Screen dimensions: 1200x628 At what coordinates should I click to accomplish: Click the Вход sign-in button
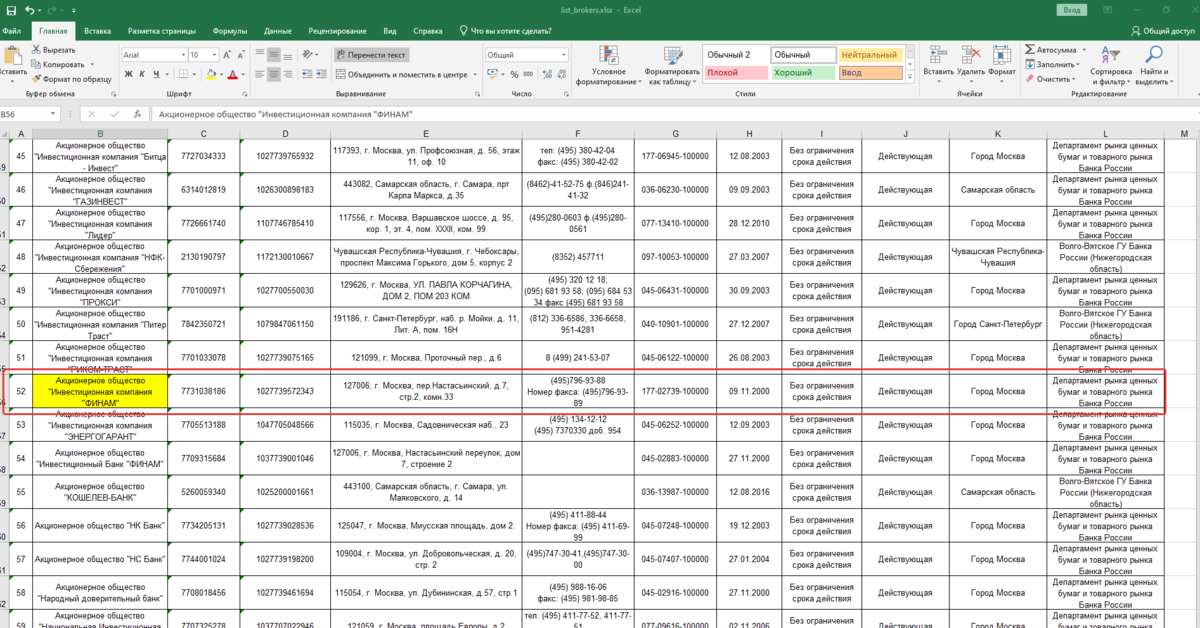[x=1072, y=9]
